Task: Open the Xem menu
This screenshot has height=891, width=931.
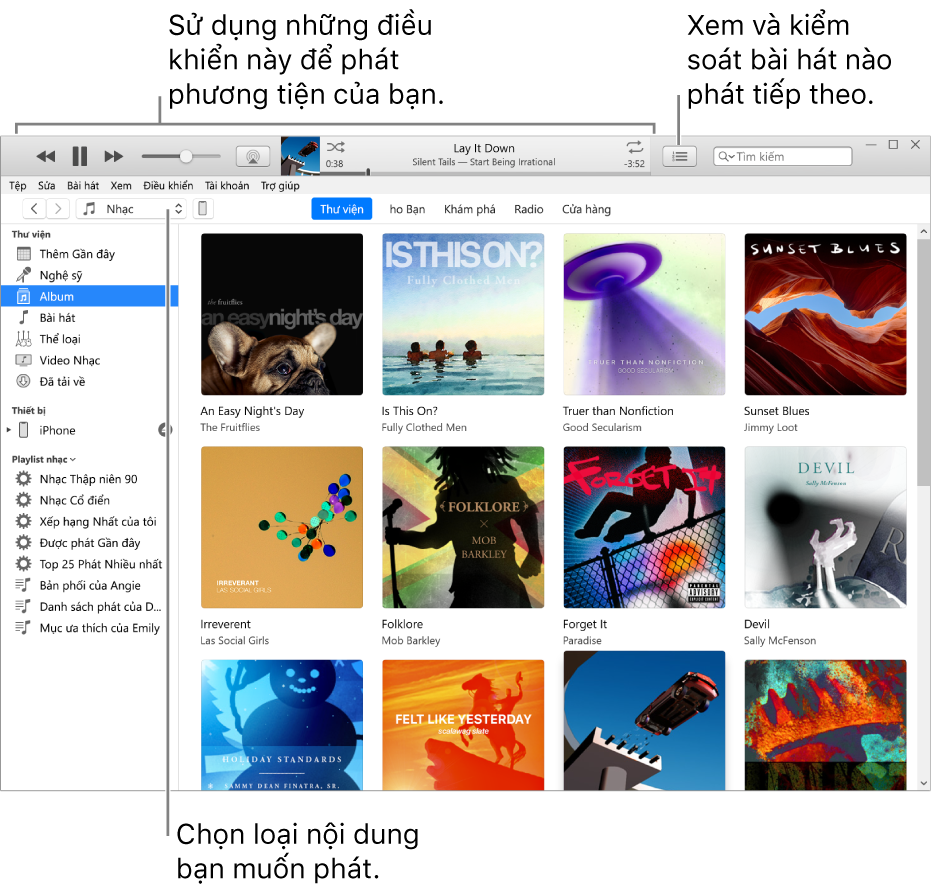Action: 121,186
